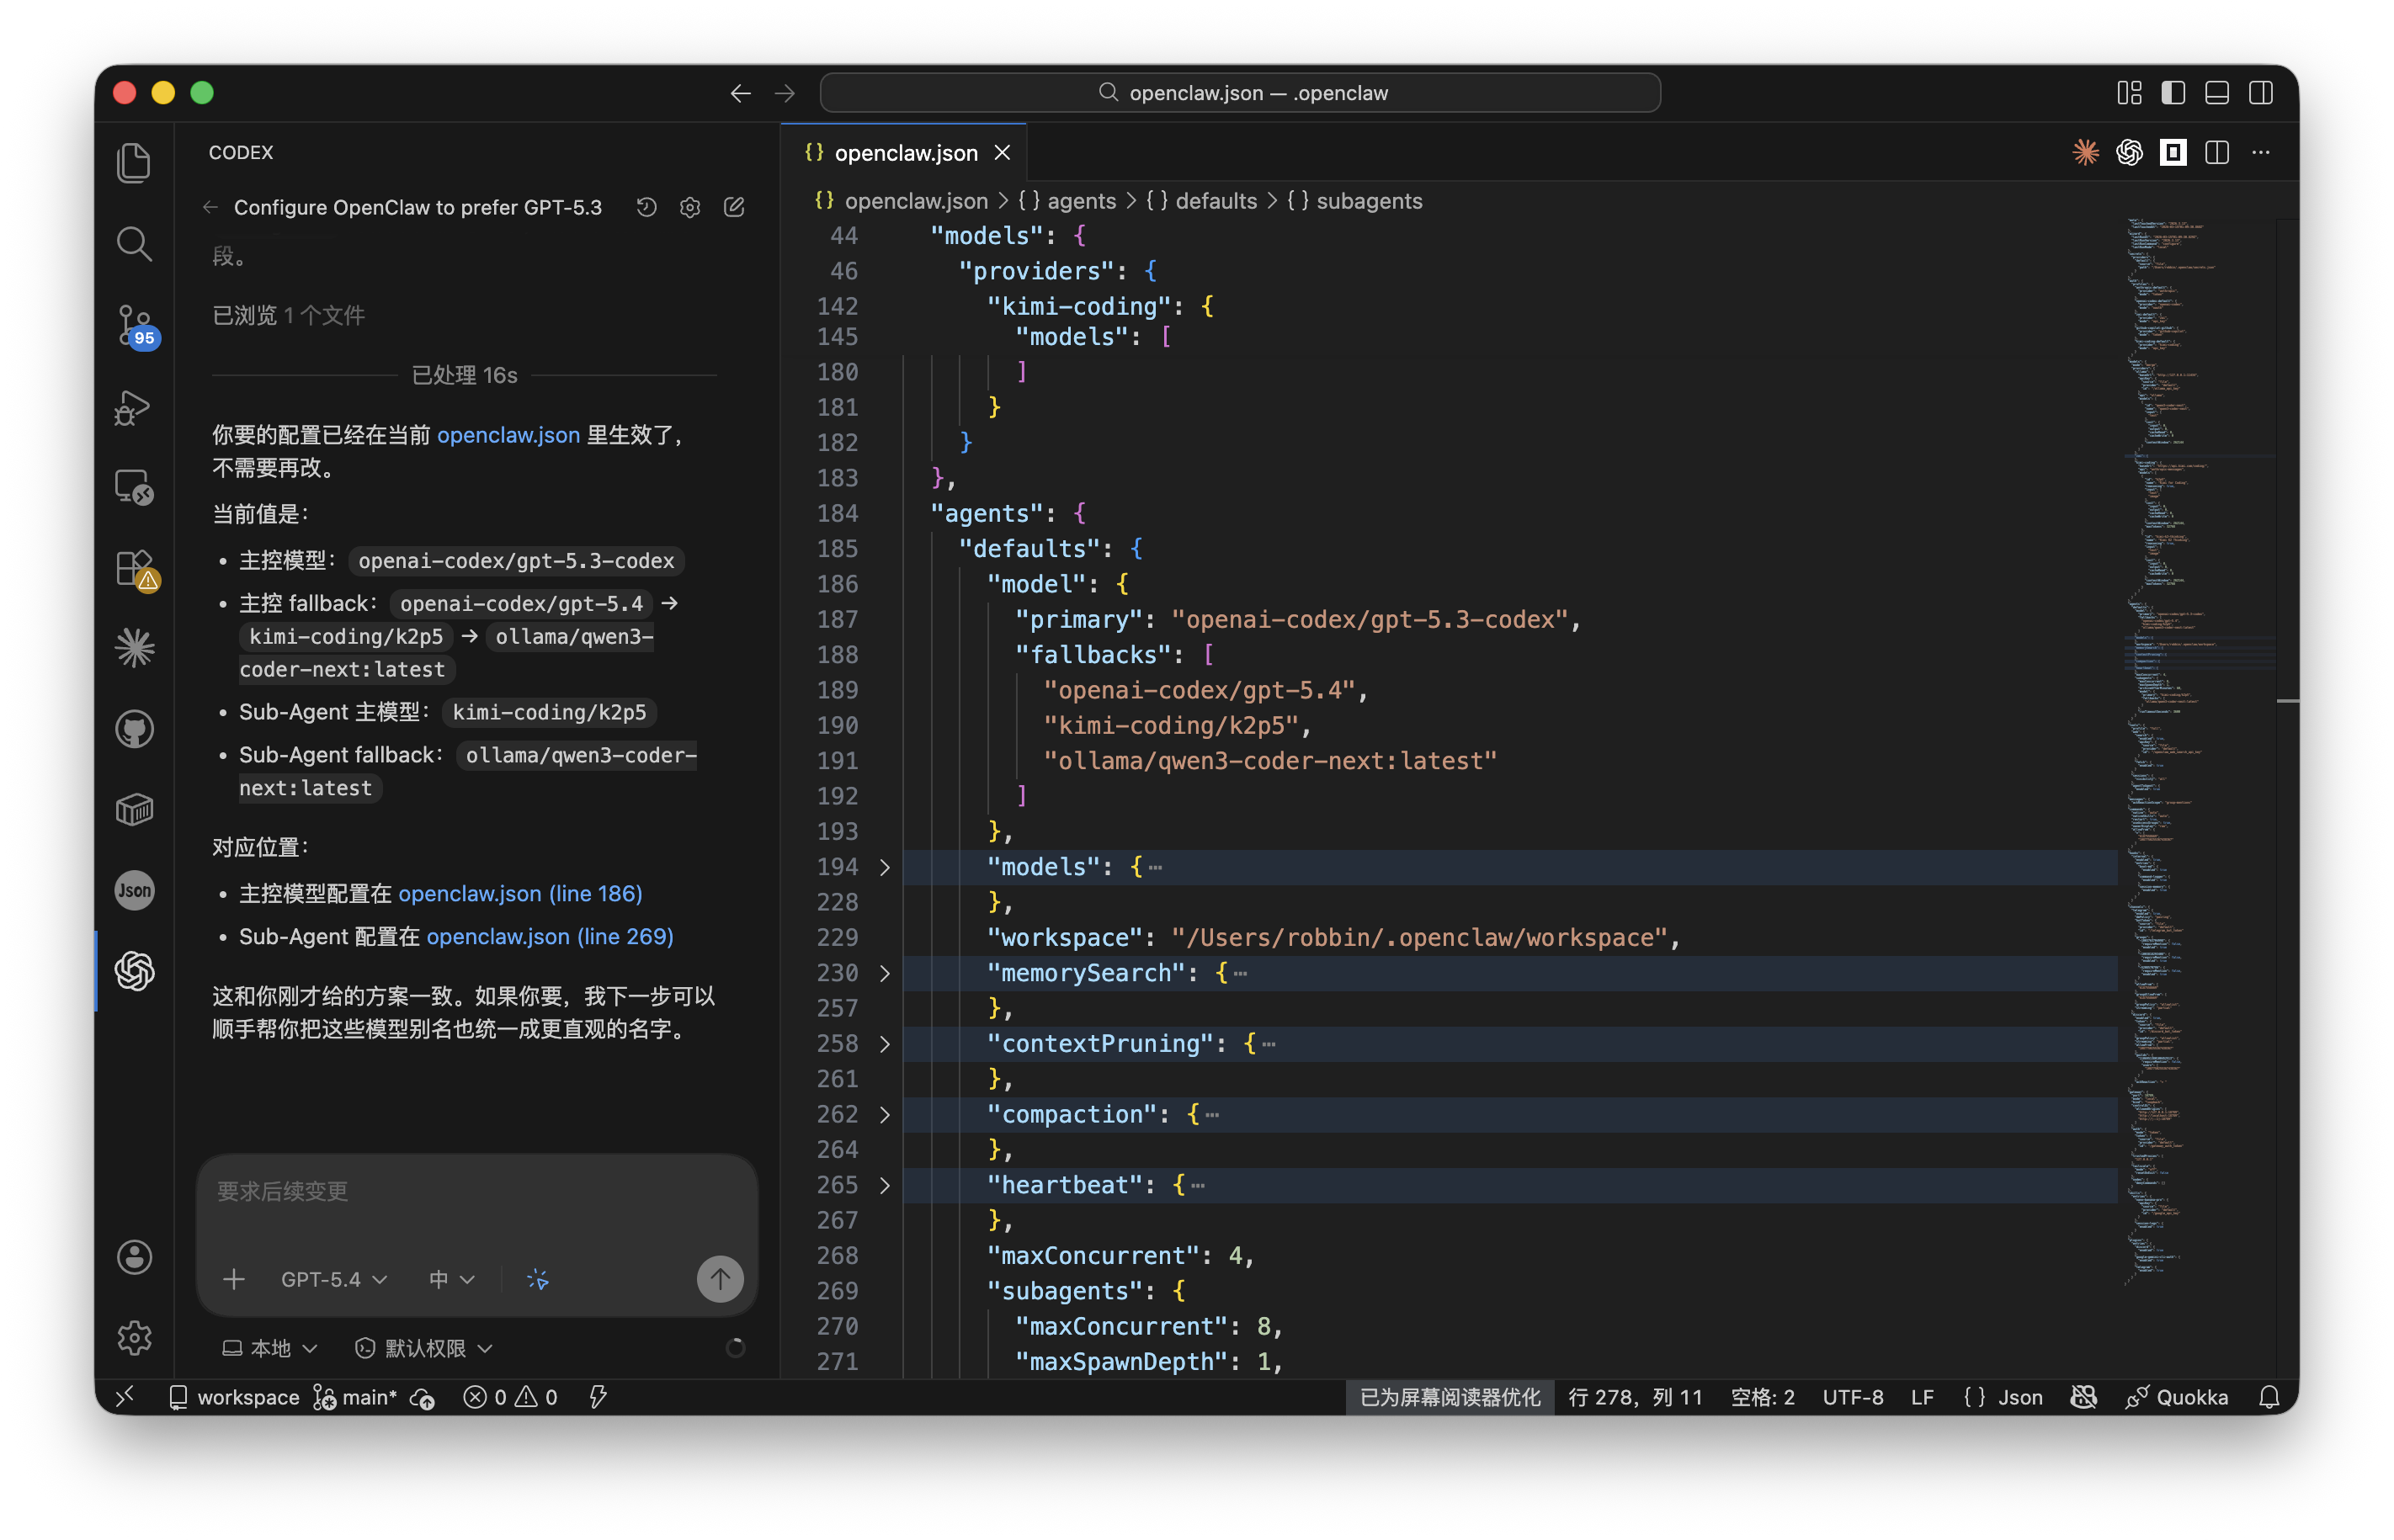Expand folded "contextPruning" block at line 258
This screenshot has height=1540, width=2394.
[x=884, y=1044]
